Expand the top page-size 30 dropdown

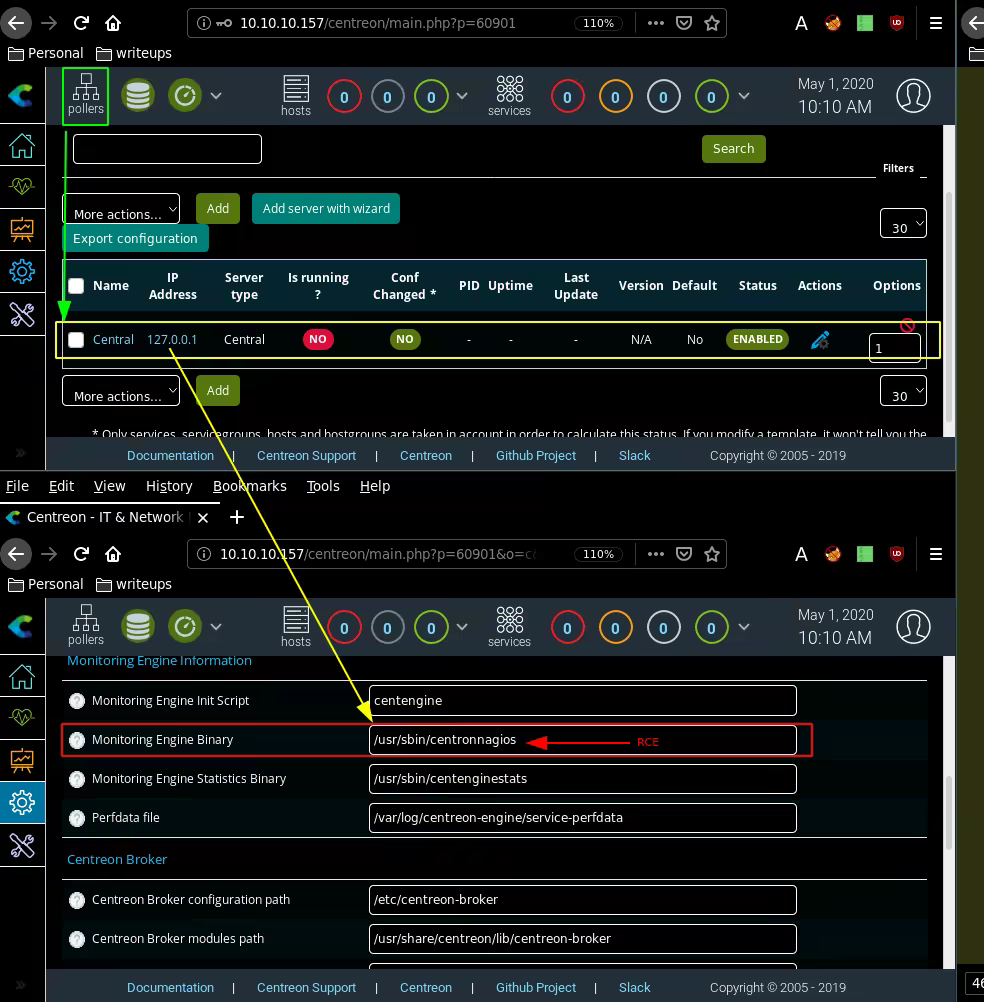click(x=903, y=224)
